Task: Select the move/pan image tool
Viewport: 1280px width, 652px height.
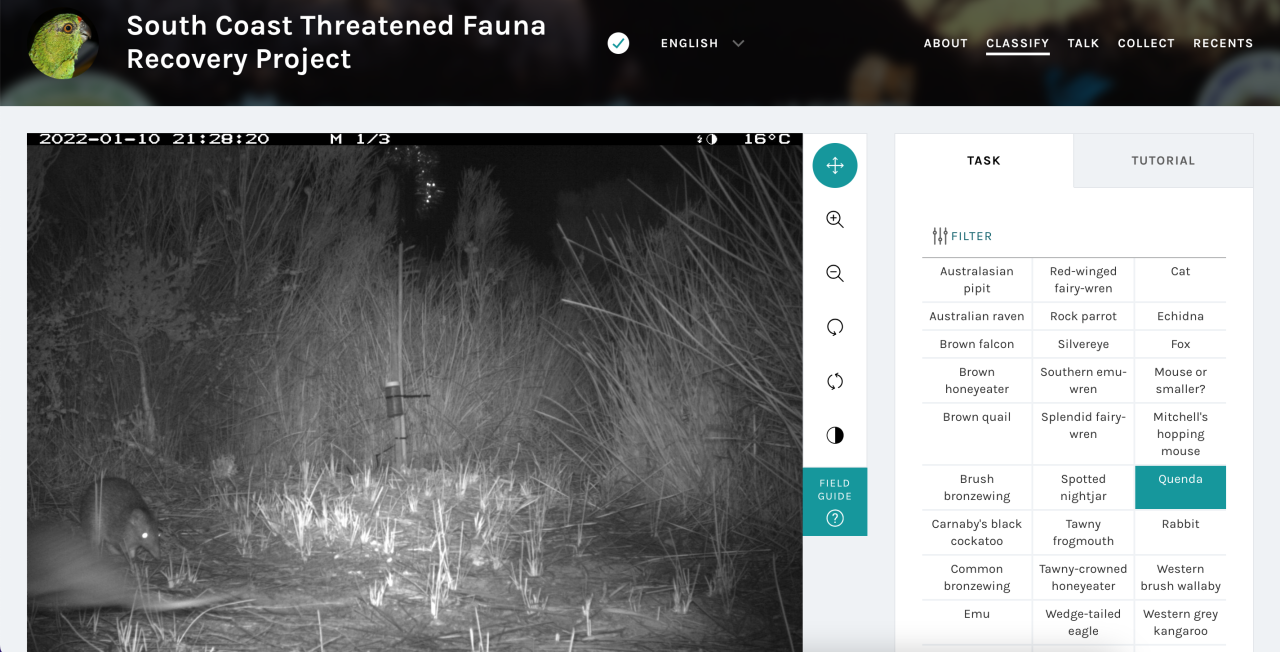Action: (x=835, y=166)
